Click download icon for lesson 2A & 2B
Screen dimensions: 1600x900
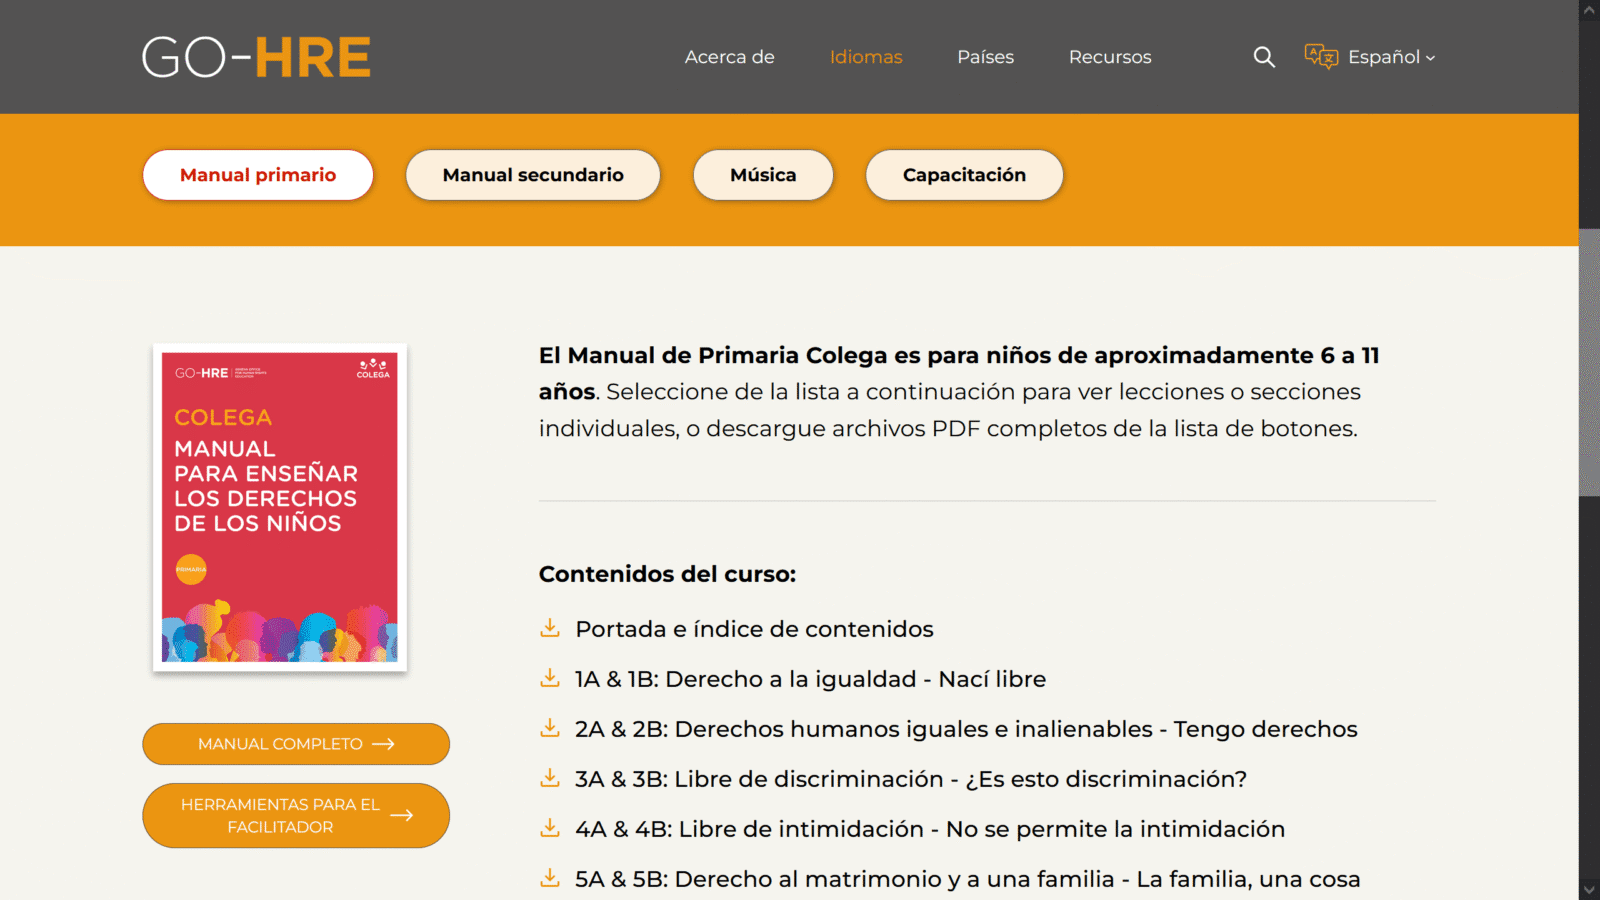coord(550,728)
